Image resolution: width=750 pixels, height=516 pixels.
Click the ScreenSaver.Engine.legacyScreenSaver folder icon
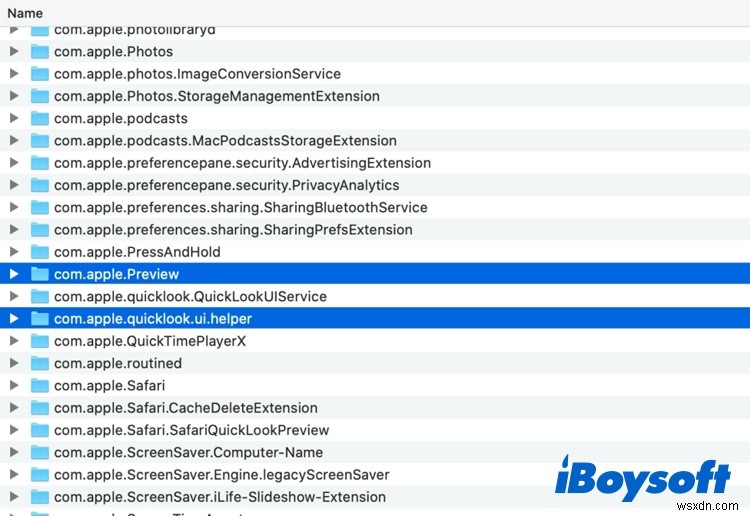(40, 474)
